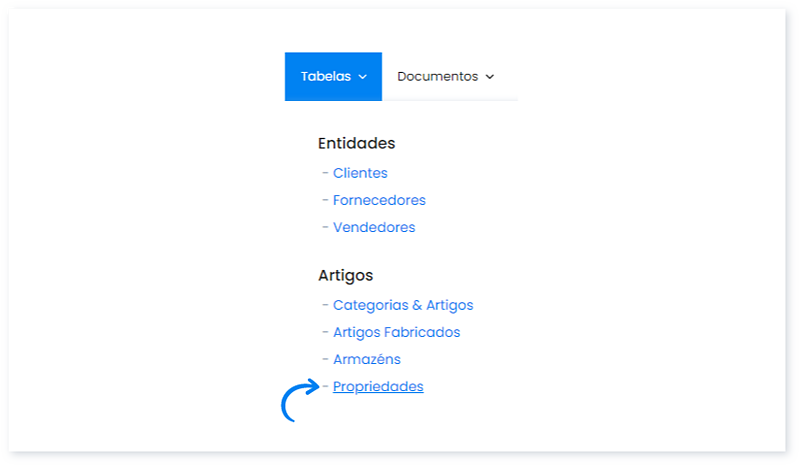Click the dash bullet before Fornecedores
This screenshot has width=800, height=466.
coord(325,200)
